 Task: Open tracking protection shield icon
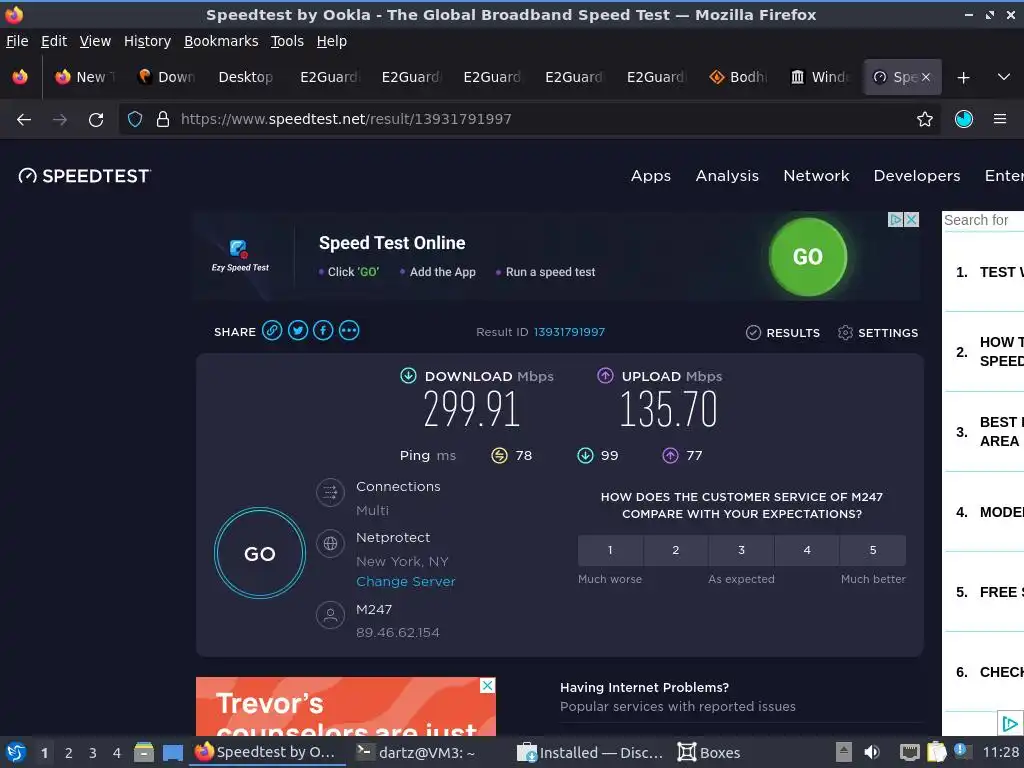click(135, 119)
